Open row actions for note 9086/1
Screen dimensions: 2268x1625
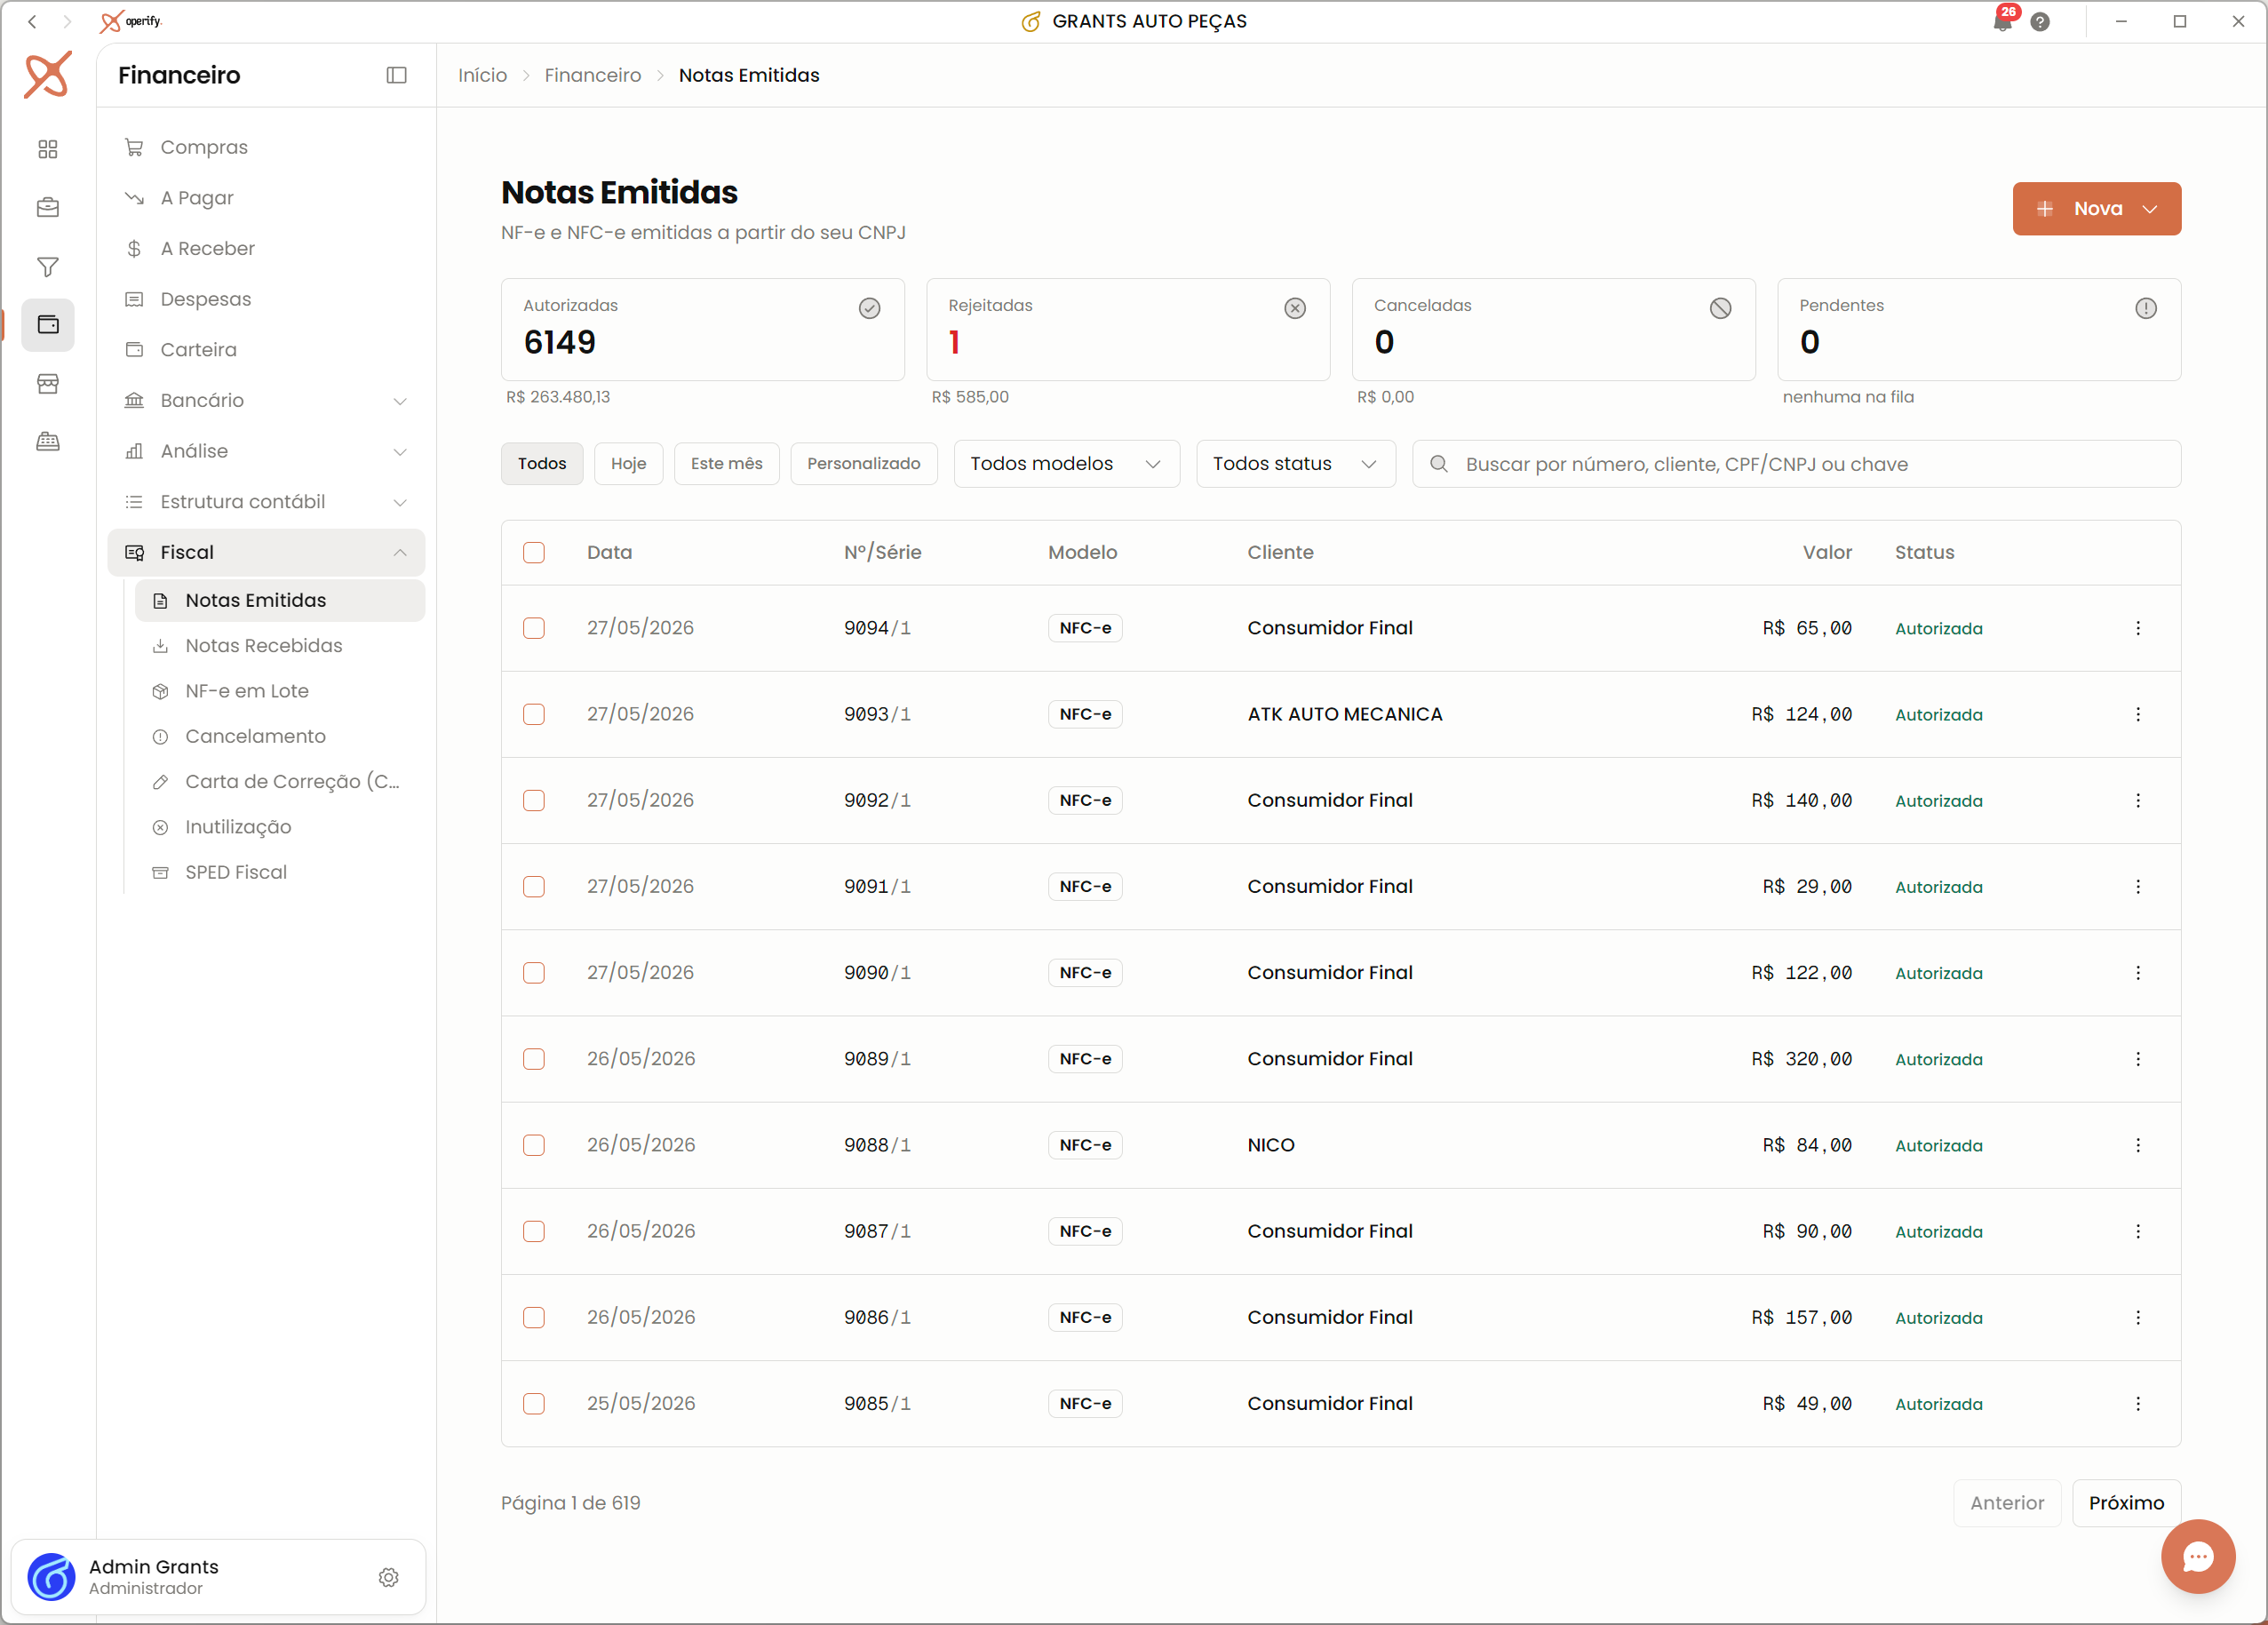coord(2138,1317)
